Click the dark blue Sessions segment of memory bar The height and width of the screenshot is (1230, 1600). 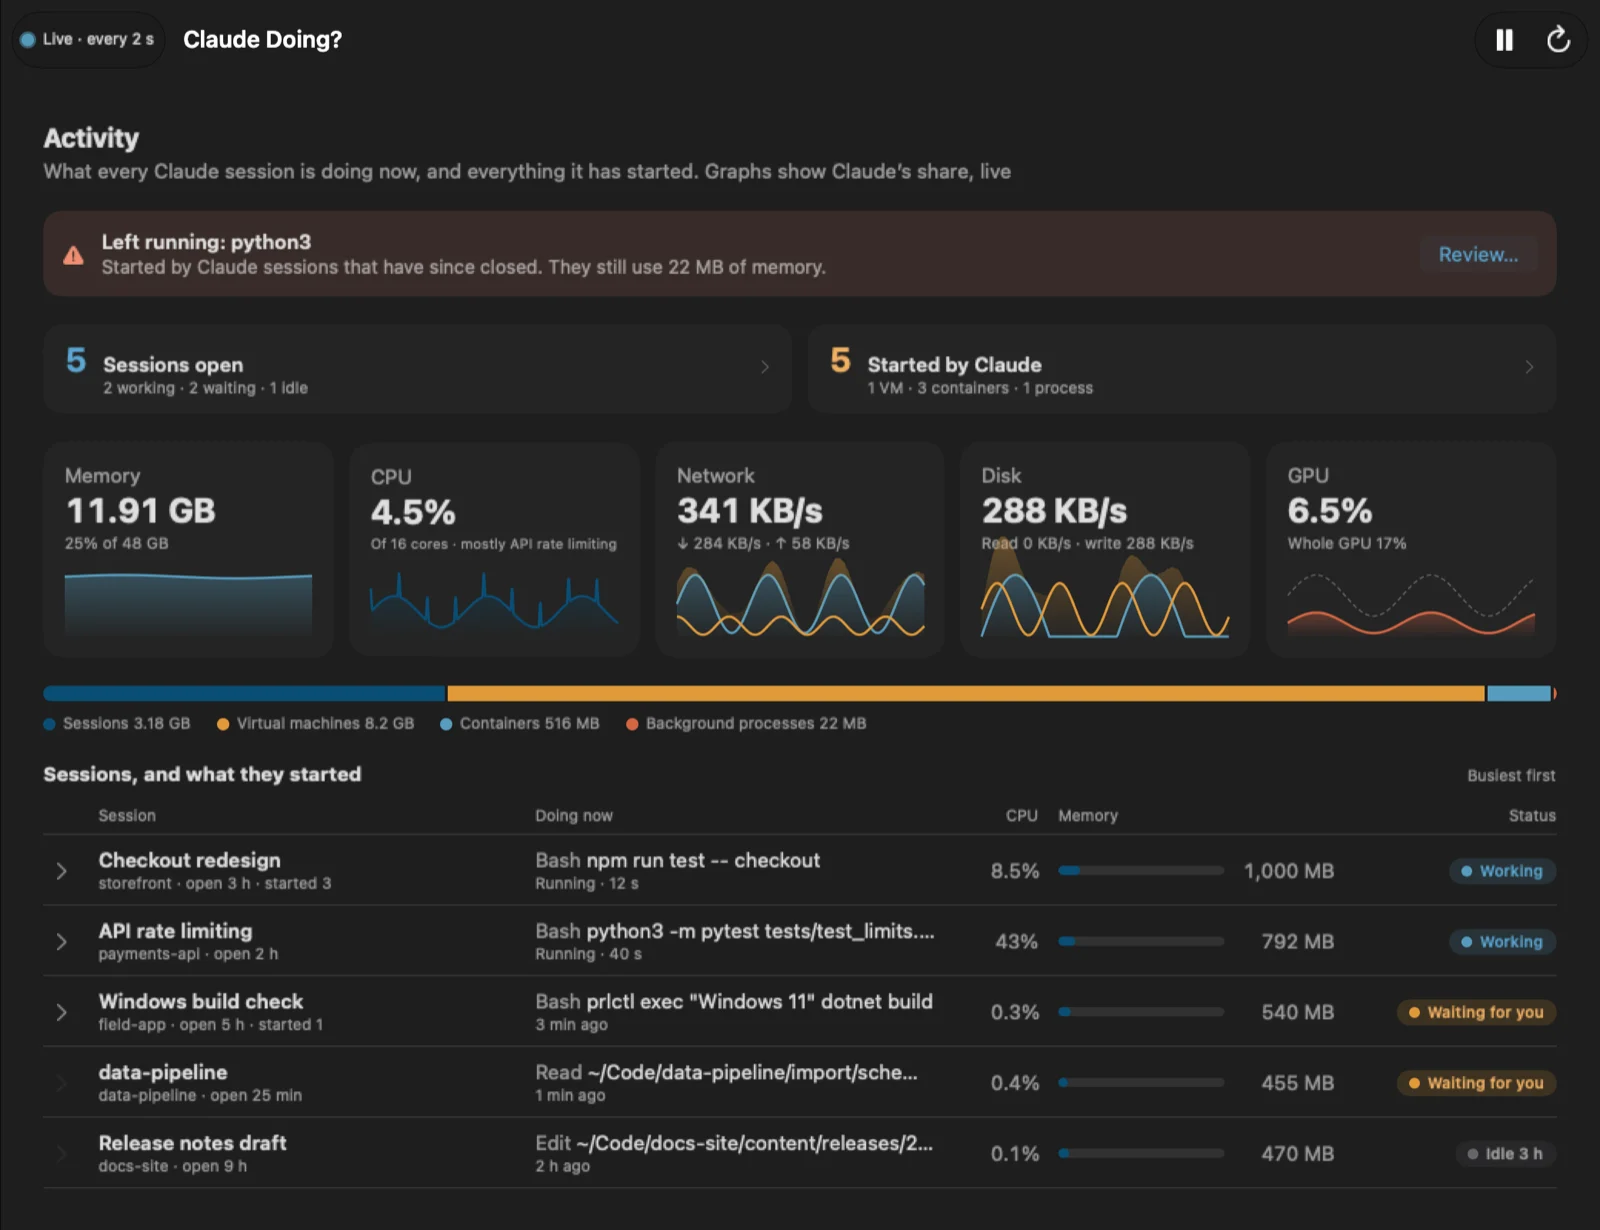244,693
